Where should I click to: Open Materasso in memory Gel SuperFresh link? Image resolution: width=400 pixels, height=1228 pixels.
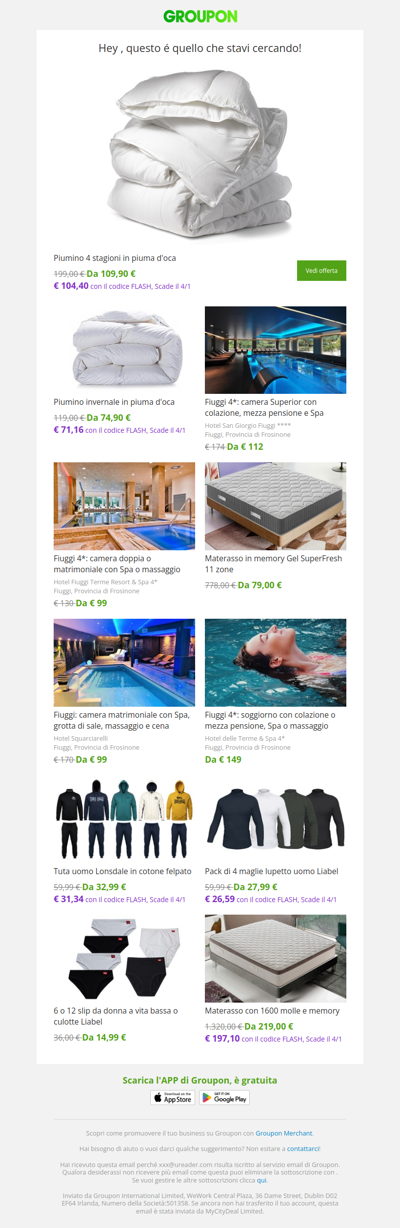coord(273,563)
